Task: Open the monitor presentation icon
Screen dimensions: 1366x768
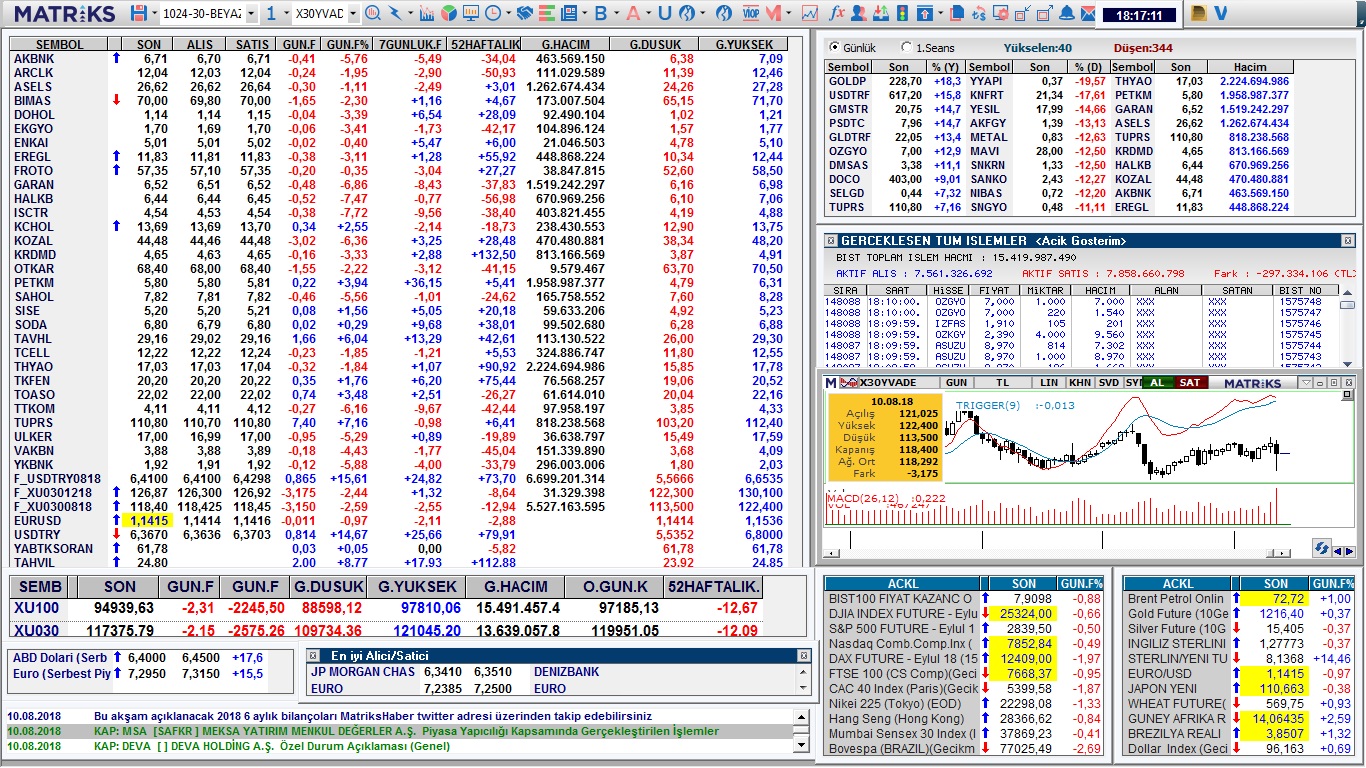Action: (x=471, y=13)
